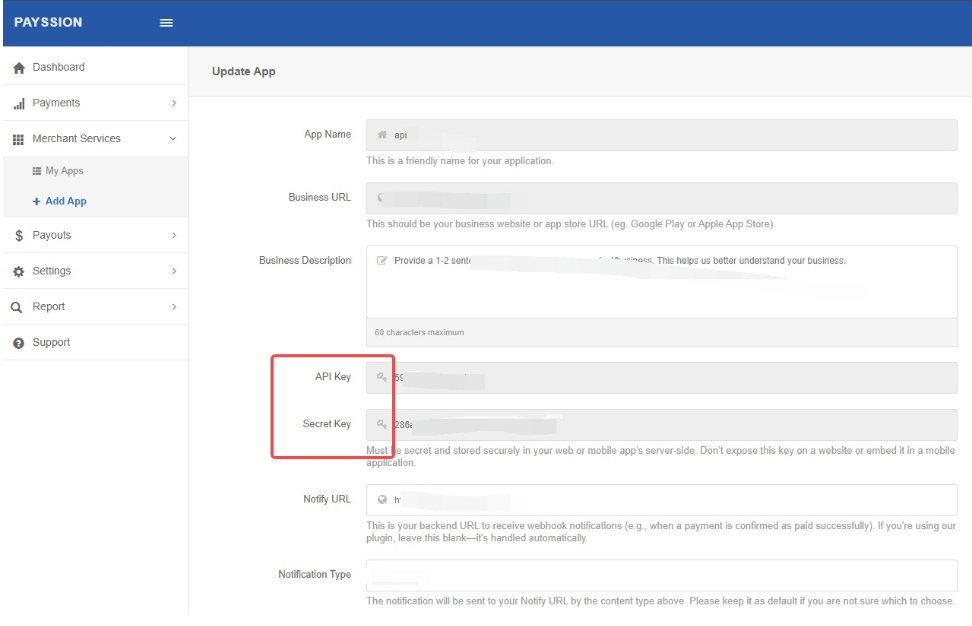
Task: Expand the Payouts submenu chevron
Action: pyautogui.click(x=173, y=236)
